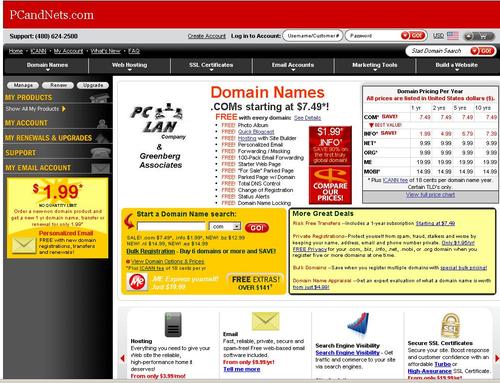Click View Domain Options & Prices link
500x383 pixels.
(167, 261)
